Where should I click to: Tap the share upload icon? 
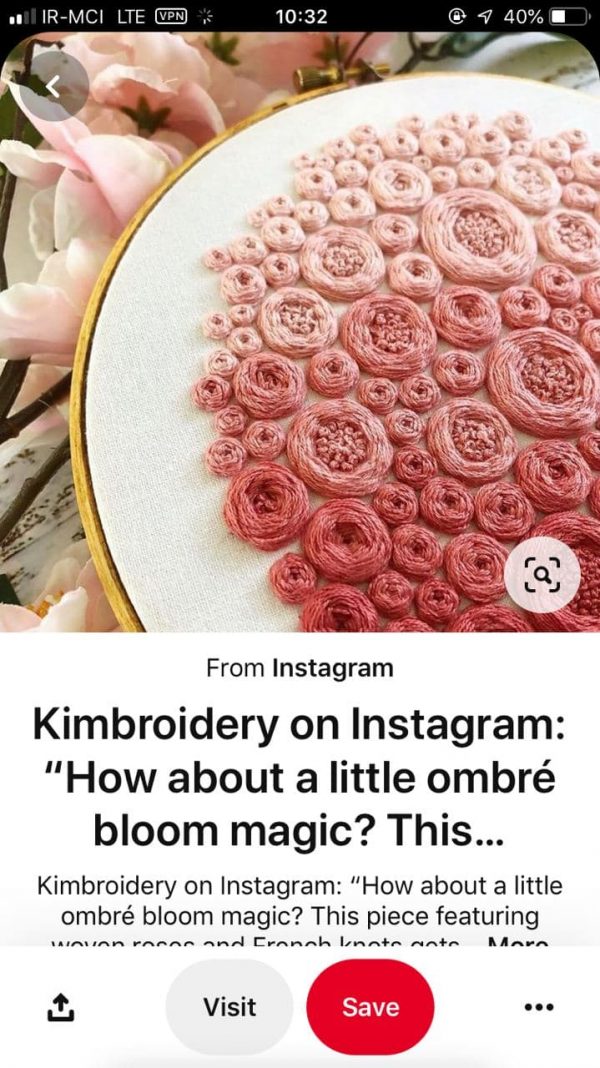tap(61, 1007)
